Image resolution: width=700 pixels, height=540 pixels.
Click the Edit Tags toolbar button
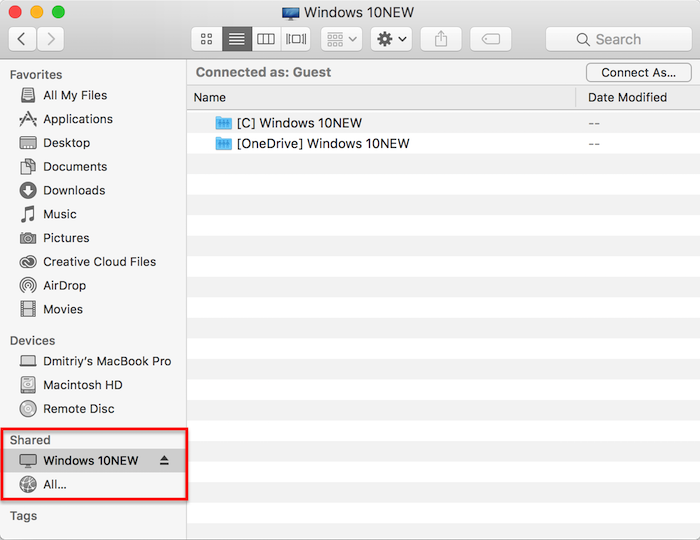pos(491,39)
